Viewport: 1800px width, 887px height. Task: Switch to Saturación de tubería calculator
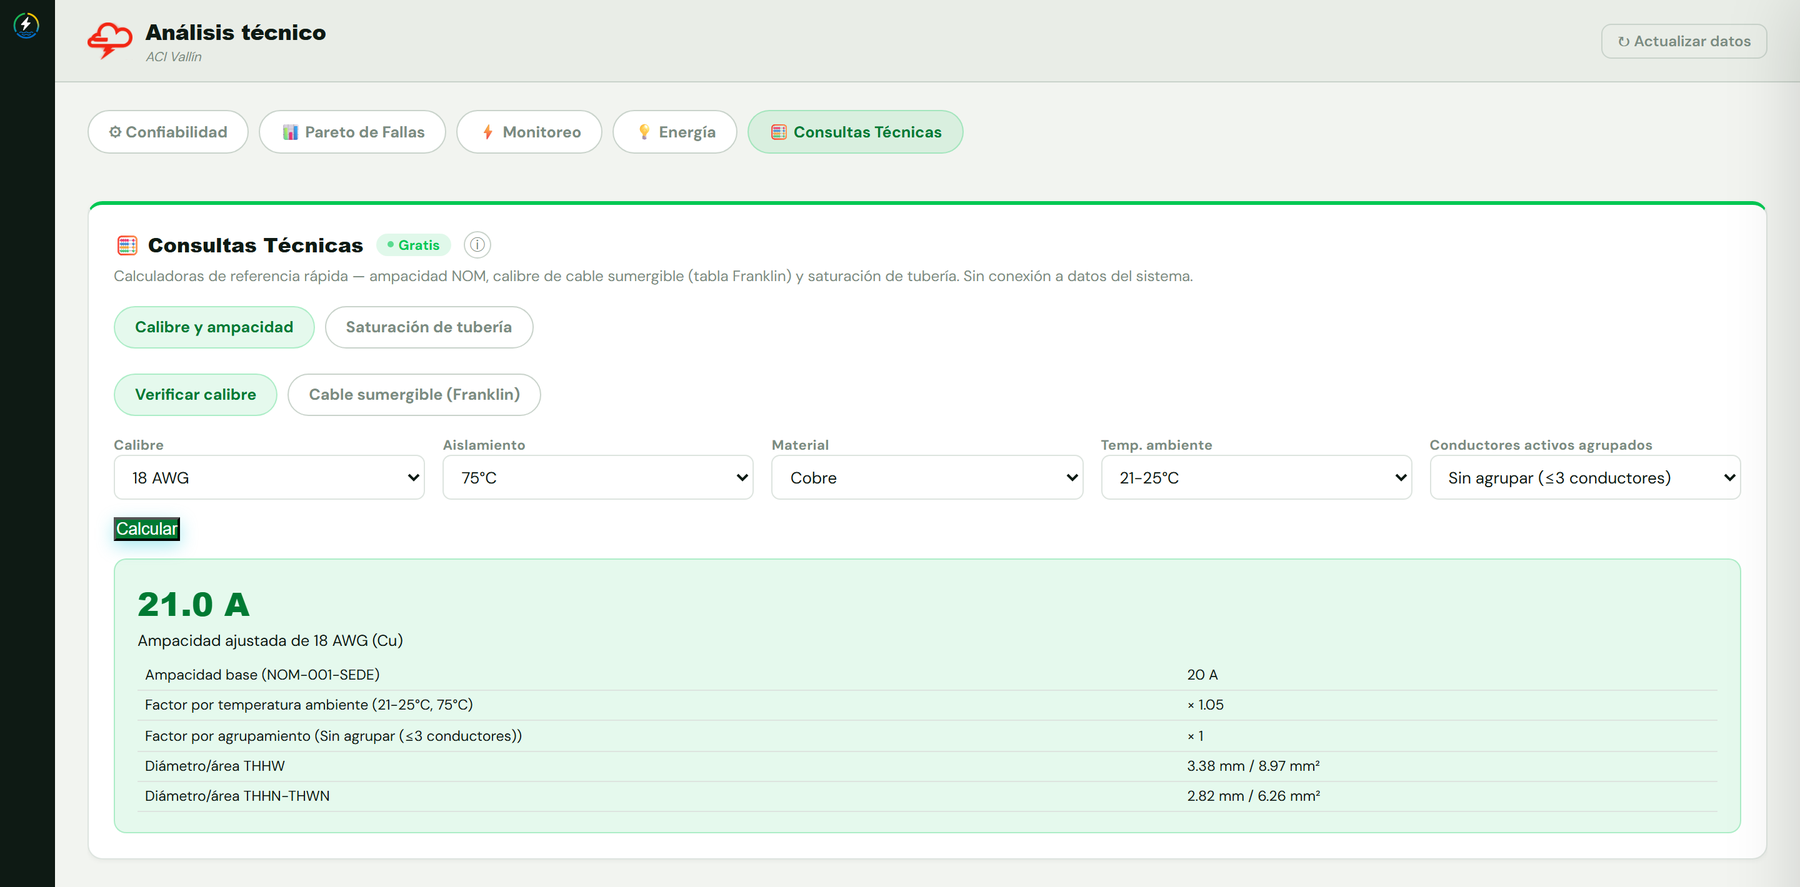tap(429, 327)
